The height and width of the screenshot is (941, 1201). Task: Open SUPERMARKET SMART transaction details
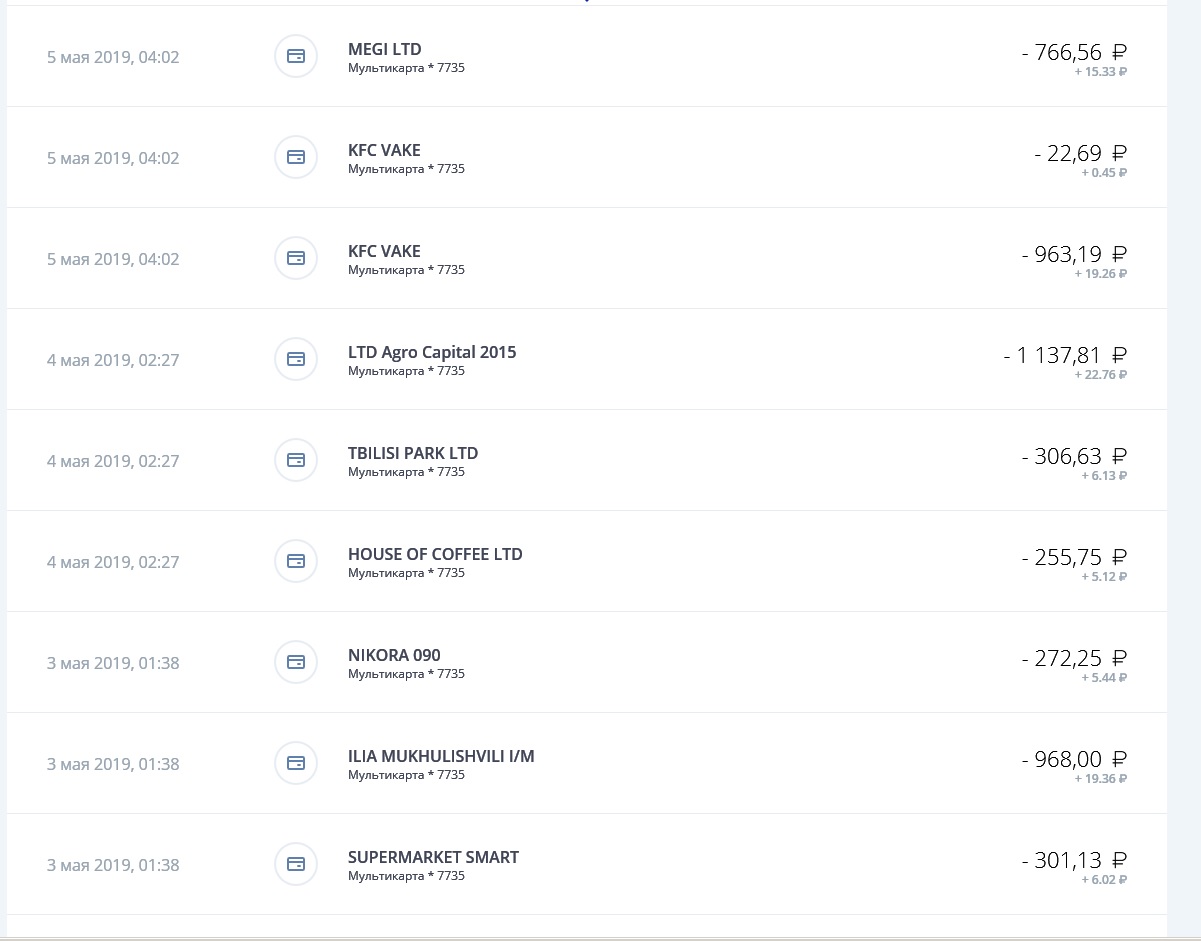pos(587,864)
